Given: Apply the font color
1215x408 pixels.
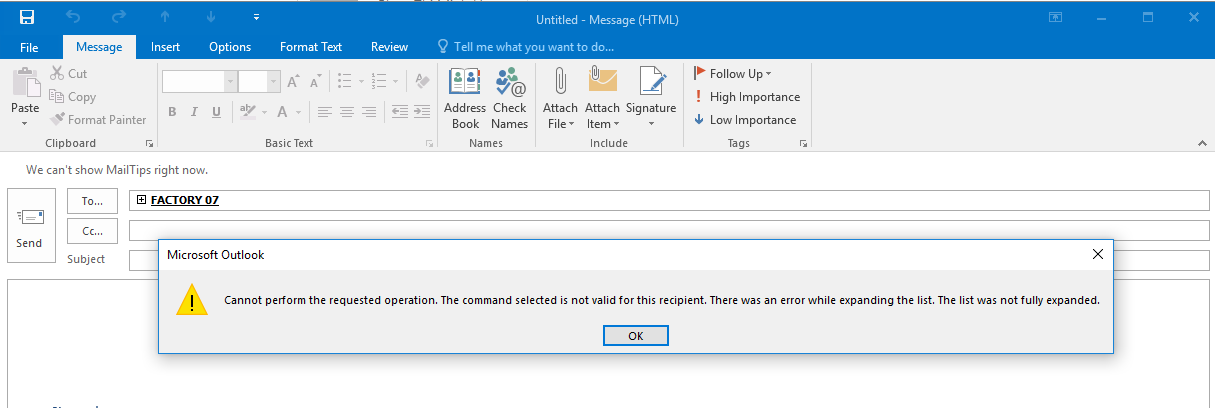Looking at the screenshot, I should coord(283,112).
